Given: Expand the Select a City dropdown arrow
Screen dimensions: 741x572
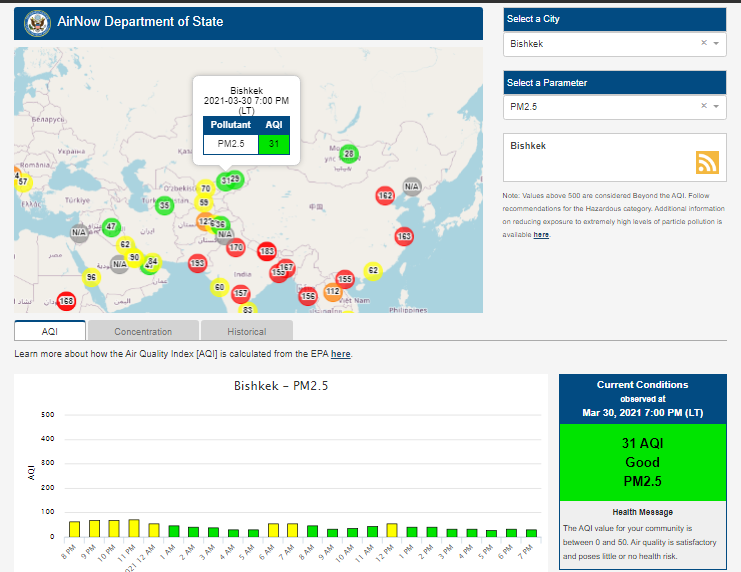Looking at the screenshot, I should tap(716, 44).
